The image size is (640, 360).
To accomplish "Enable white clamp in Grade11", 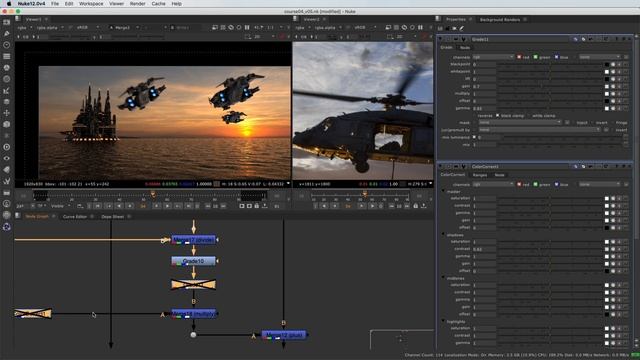I will tap(529, 116).
